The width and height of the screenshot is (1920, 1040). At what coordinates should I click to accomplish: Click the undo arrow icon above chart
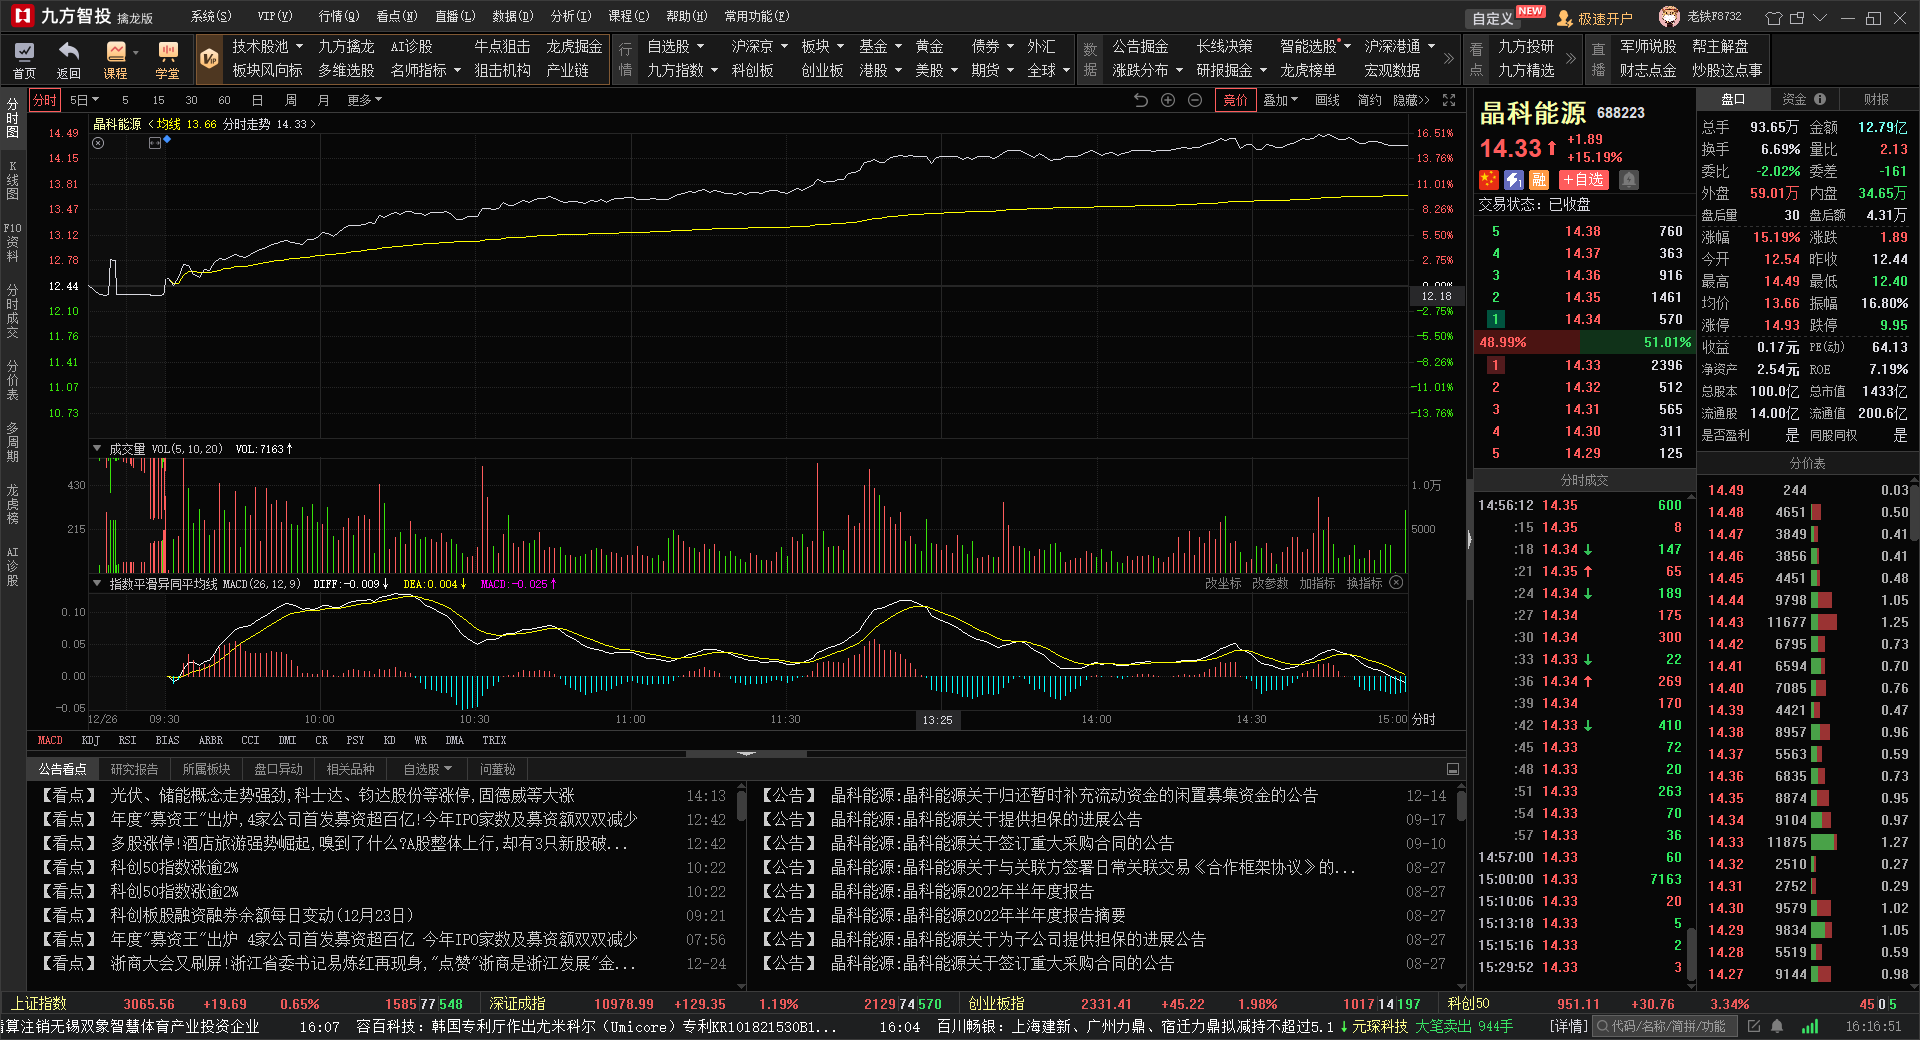point(1141,100)
